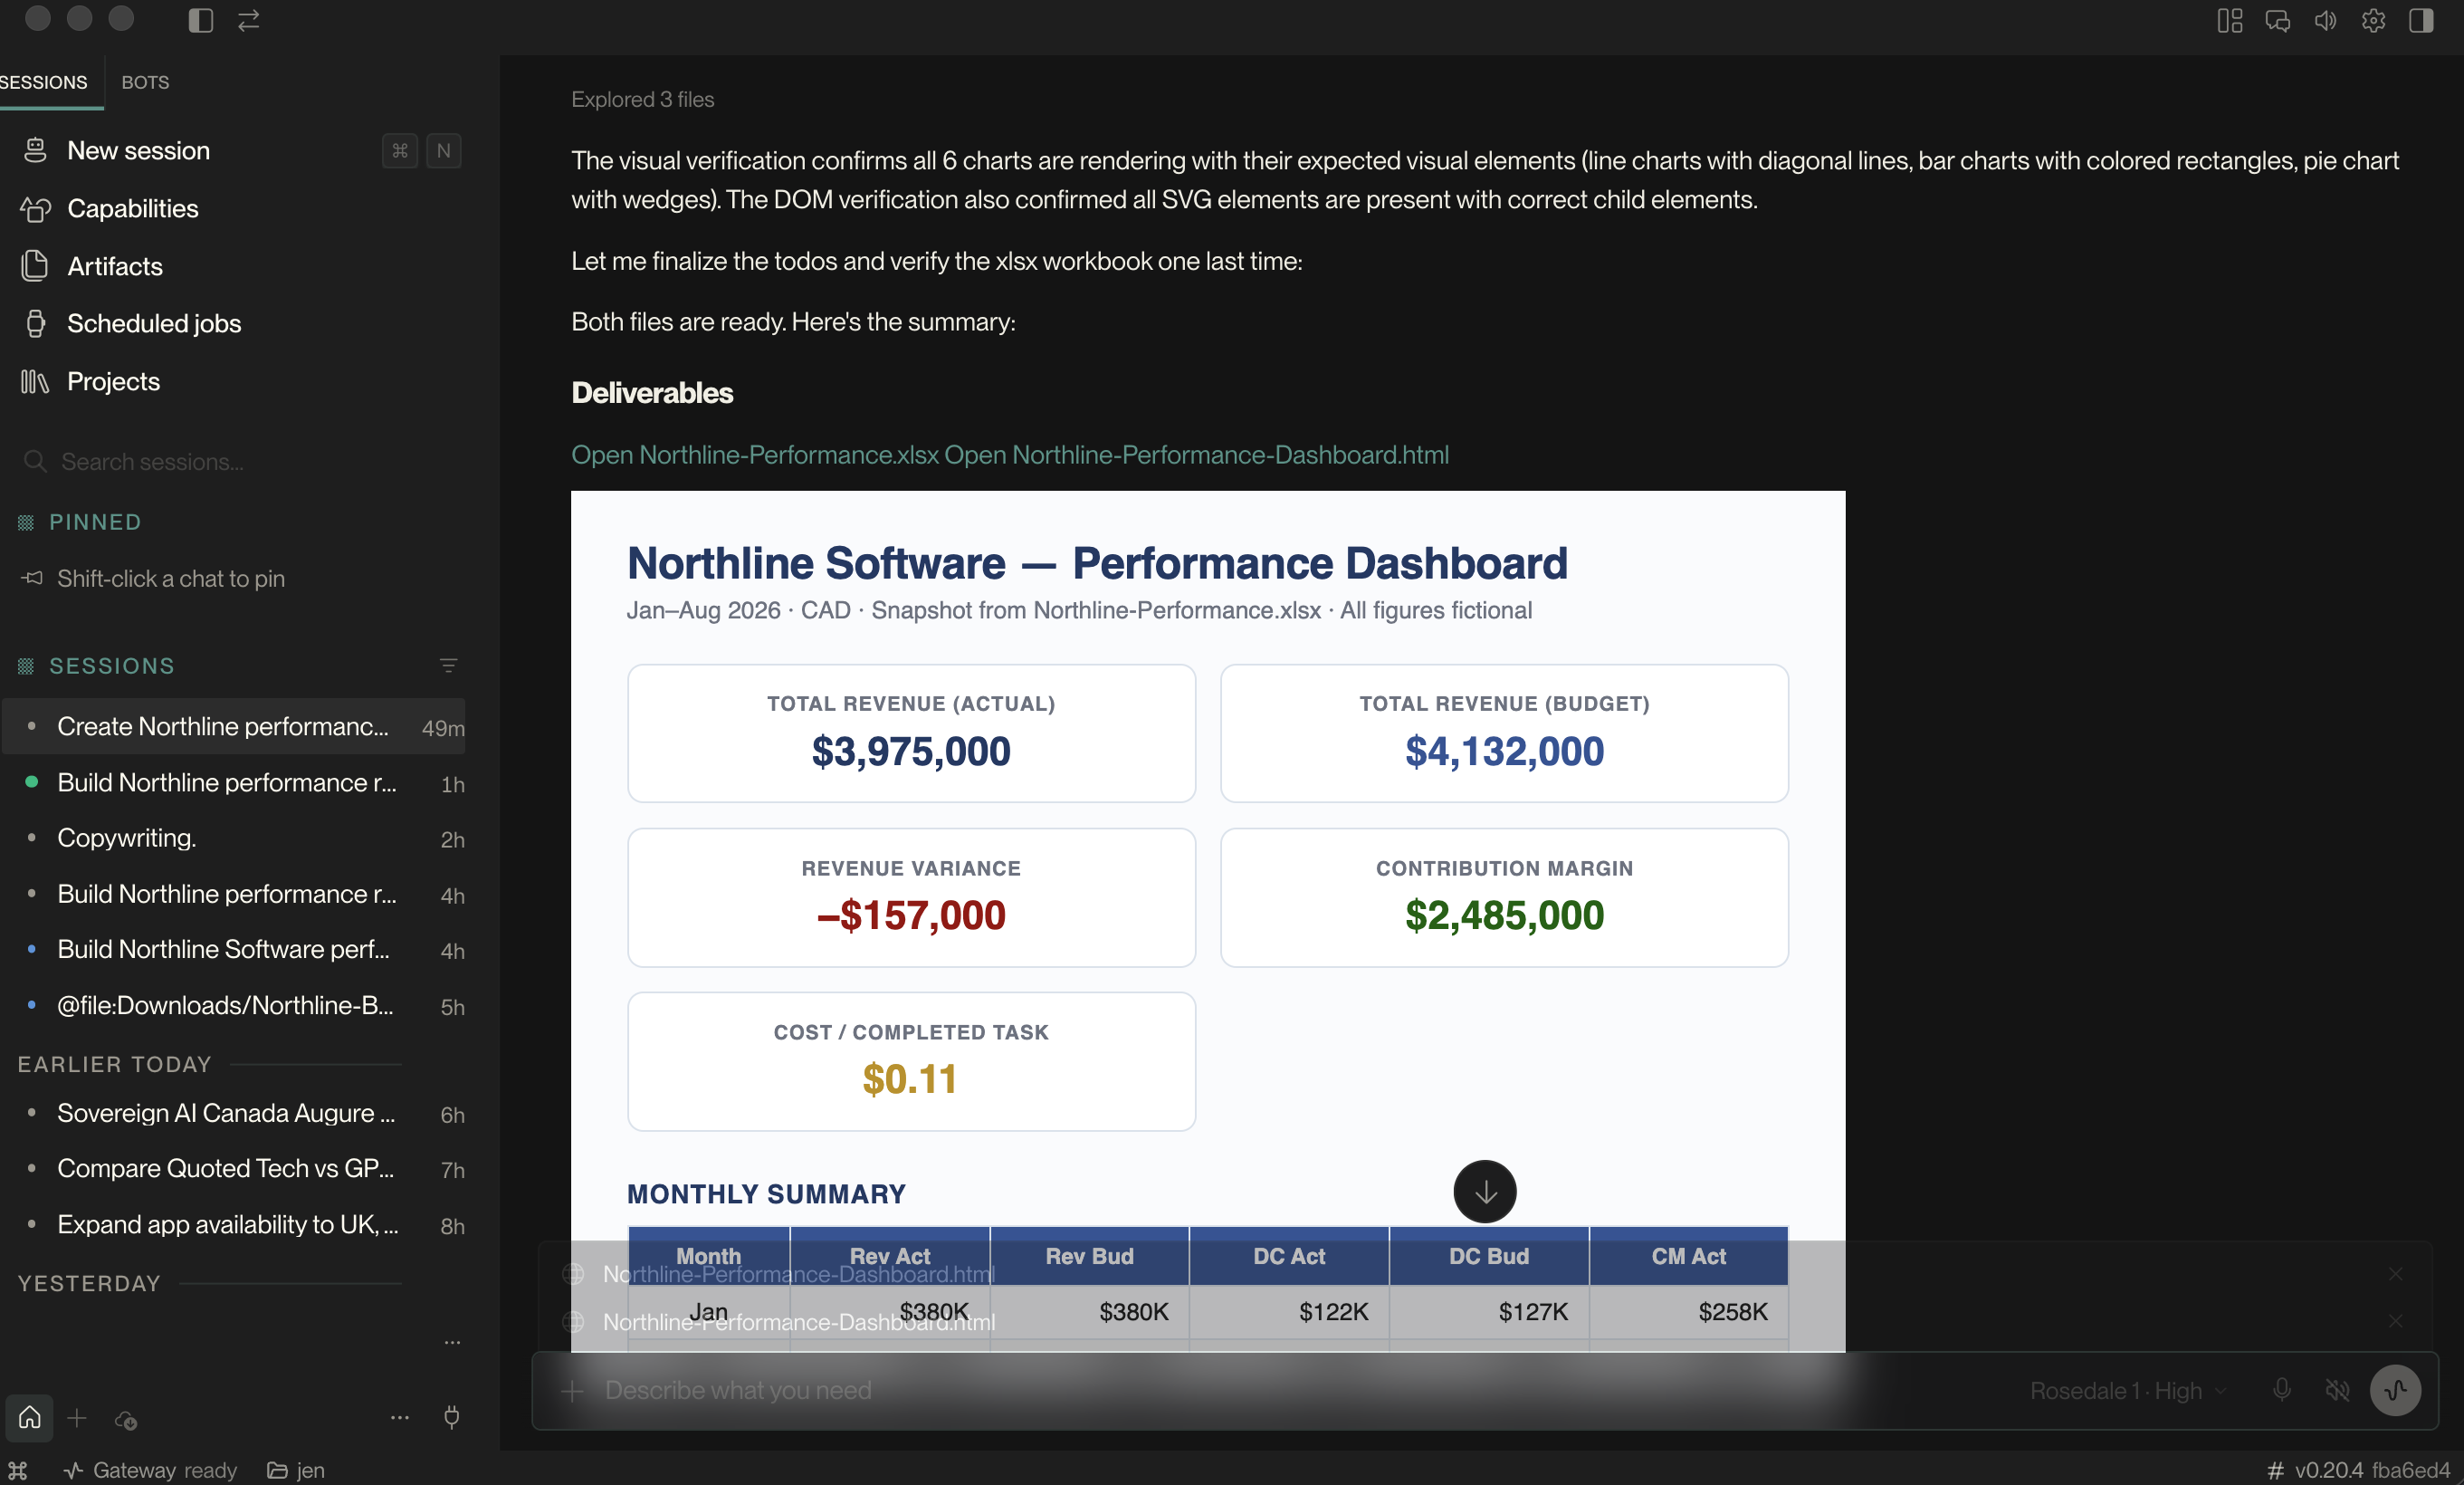
Task: Select the Build Northline Software perf... session
Action: coord(234,949)
